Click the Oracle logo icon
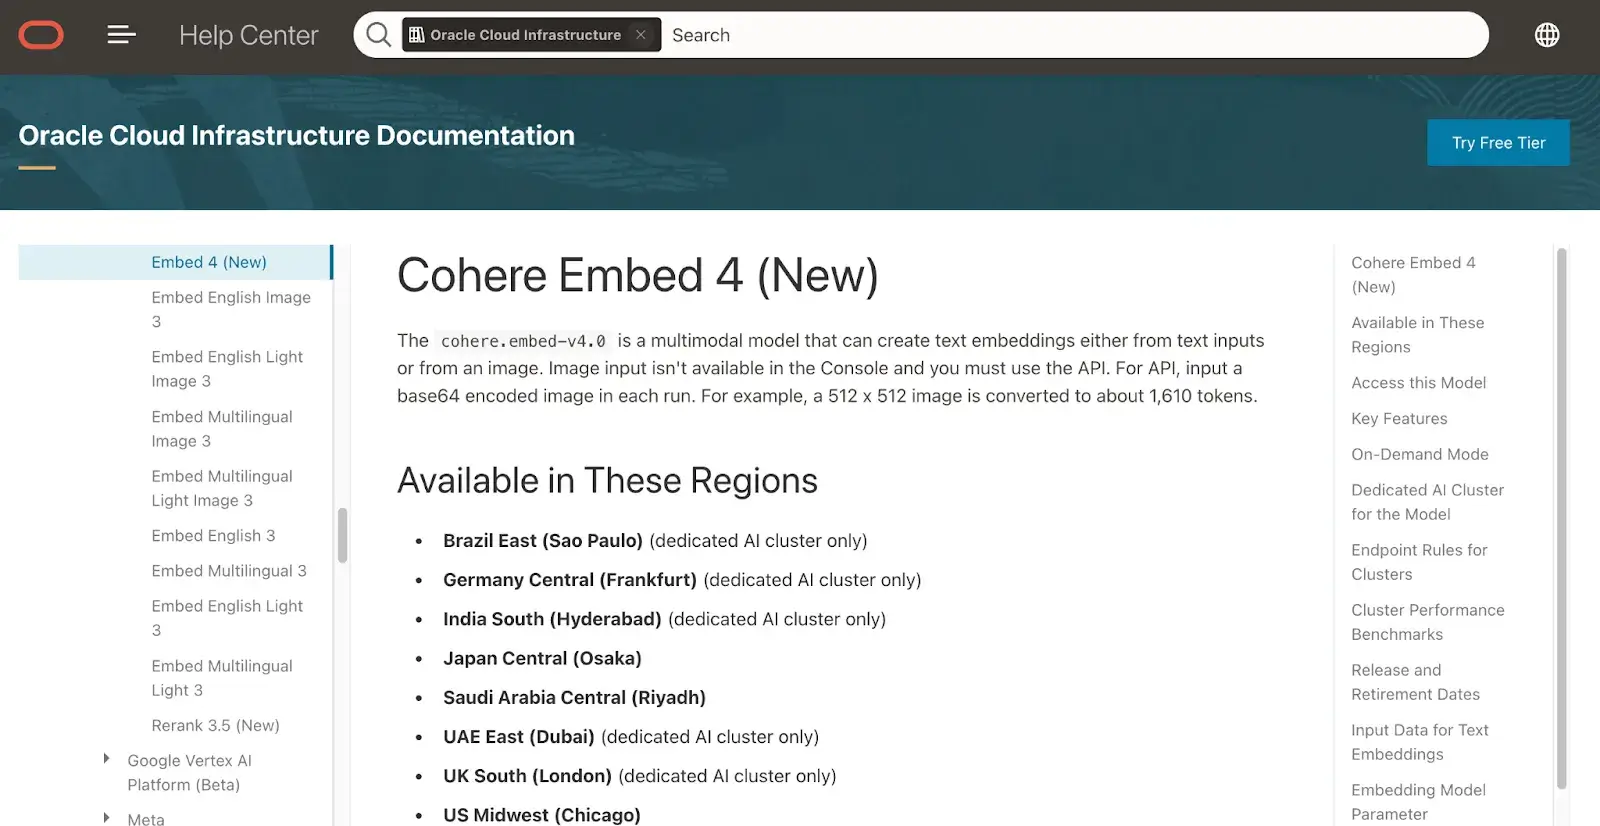 (41, 36)
